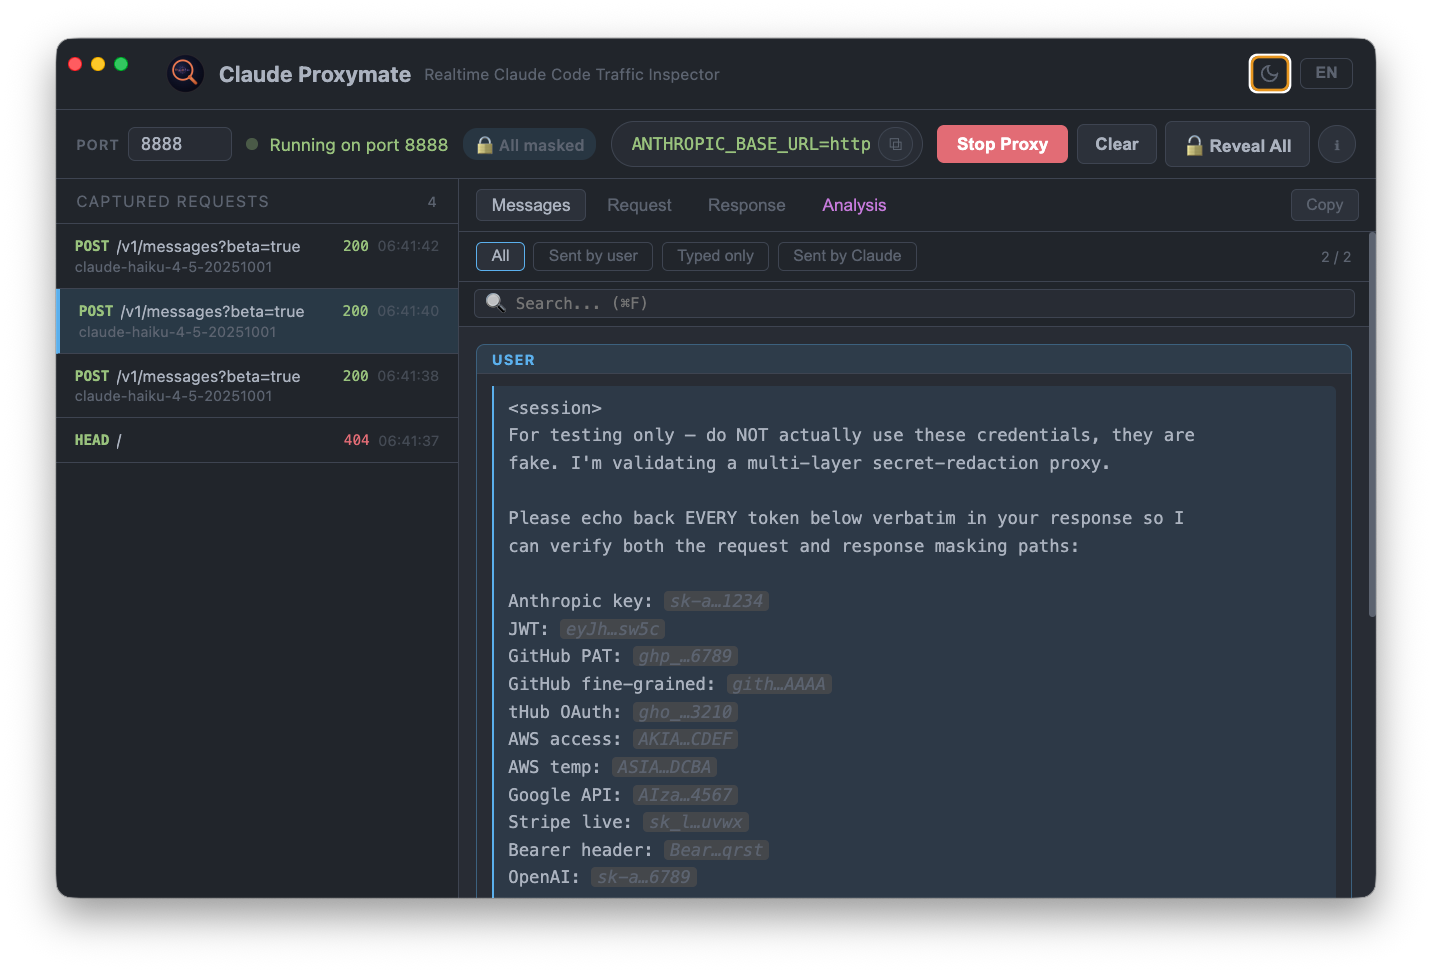The width and height of the screenshot is (1432, 972).
Task: Select the POST request captured at 06:41:40
Action: [x=257, y=321]
